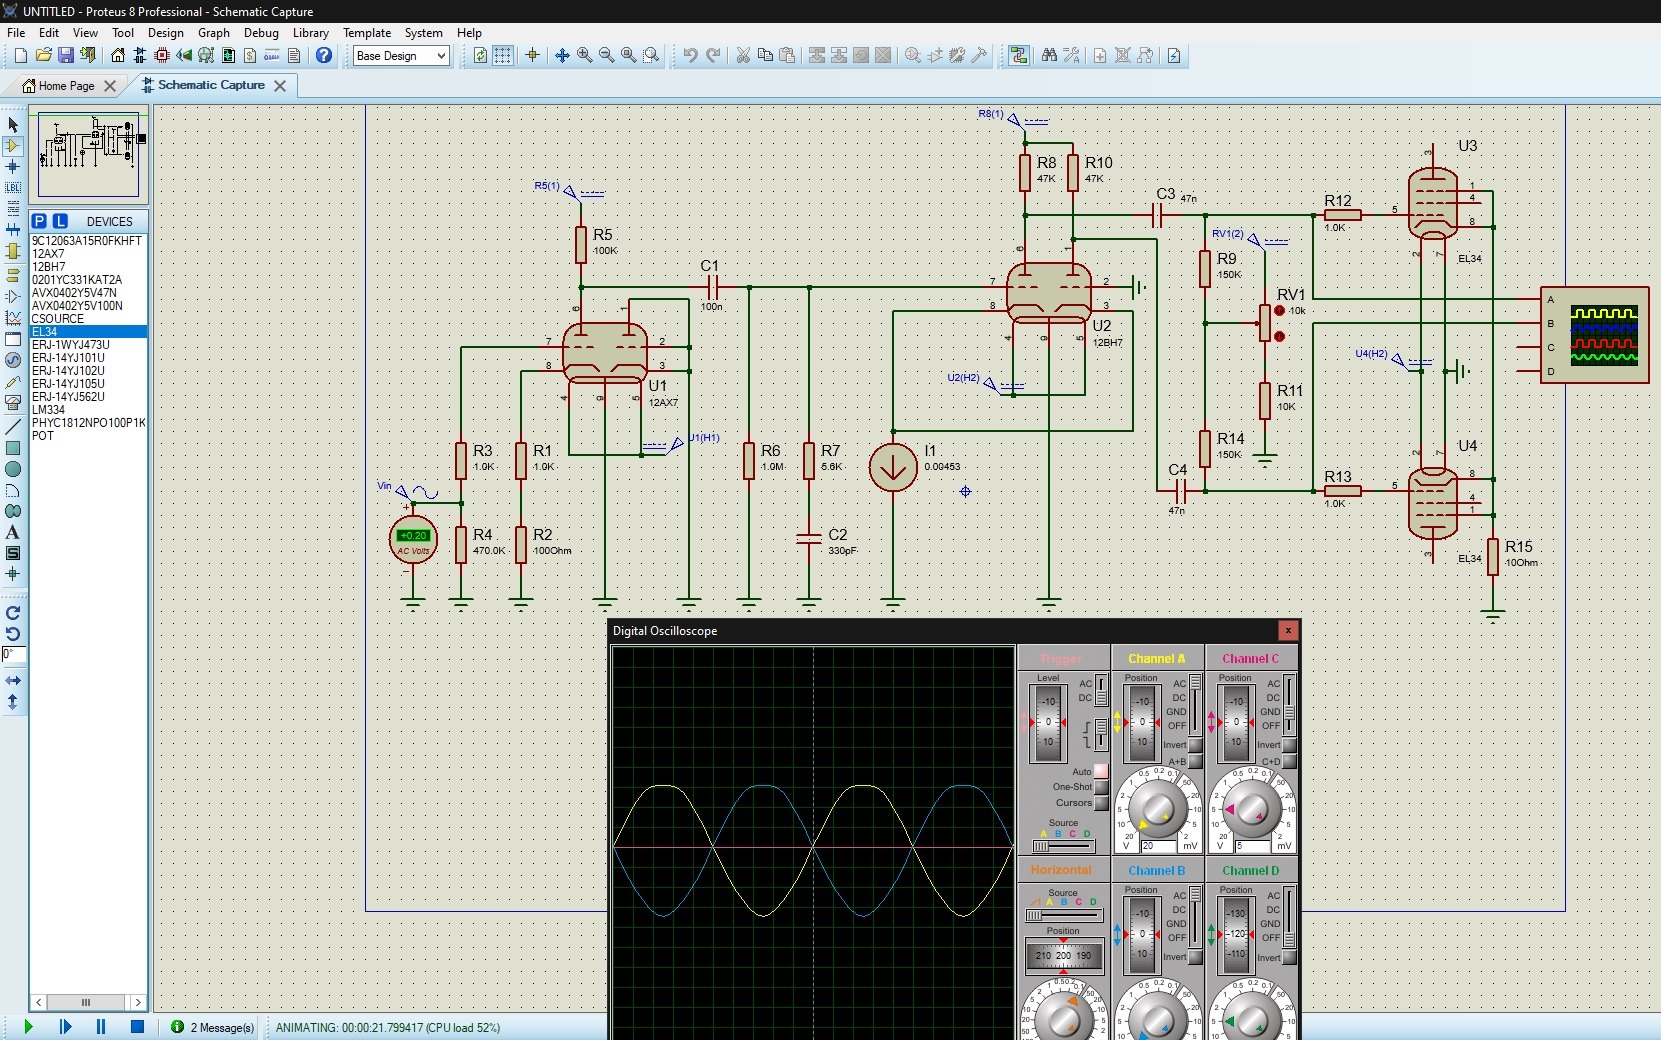Adjust the Trigger Source selector slider
Image resolution: width=1661 pixels, height=1040 pixels.
[1063, 846]
